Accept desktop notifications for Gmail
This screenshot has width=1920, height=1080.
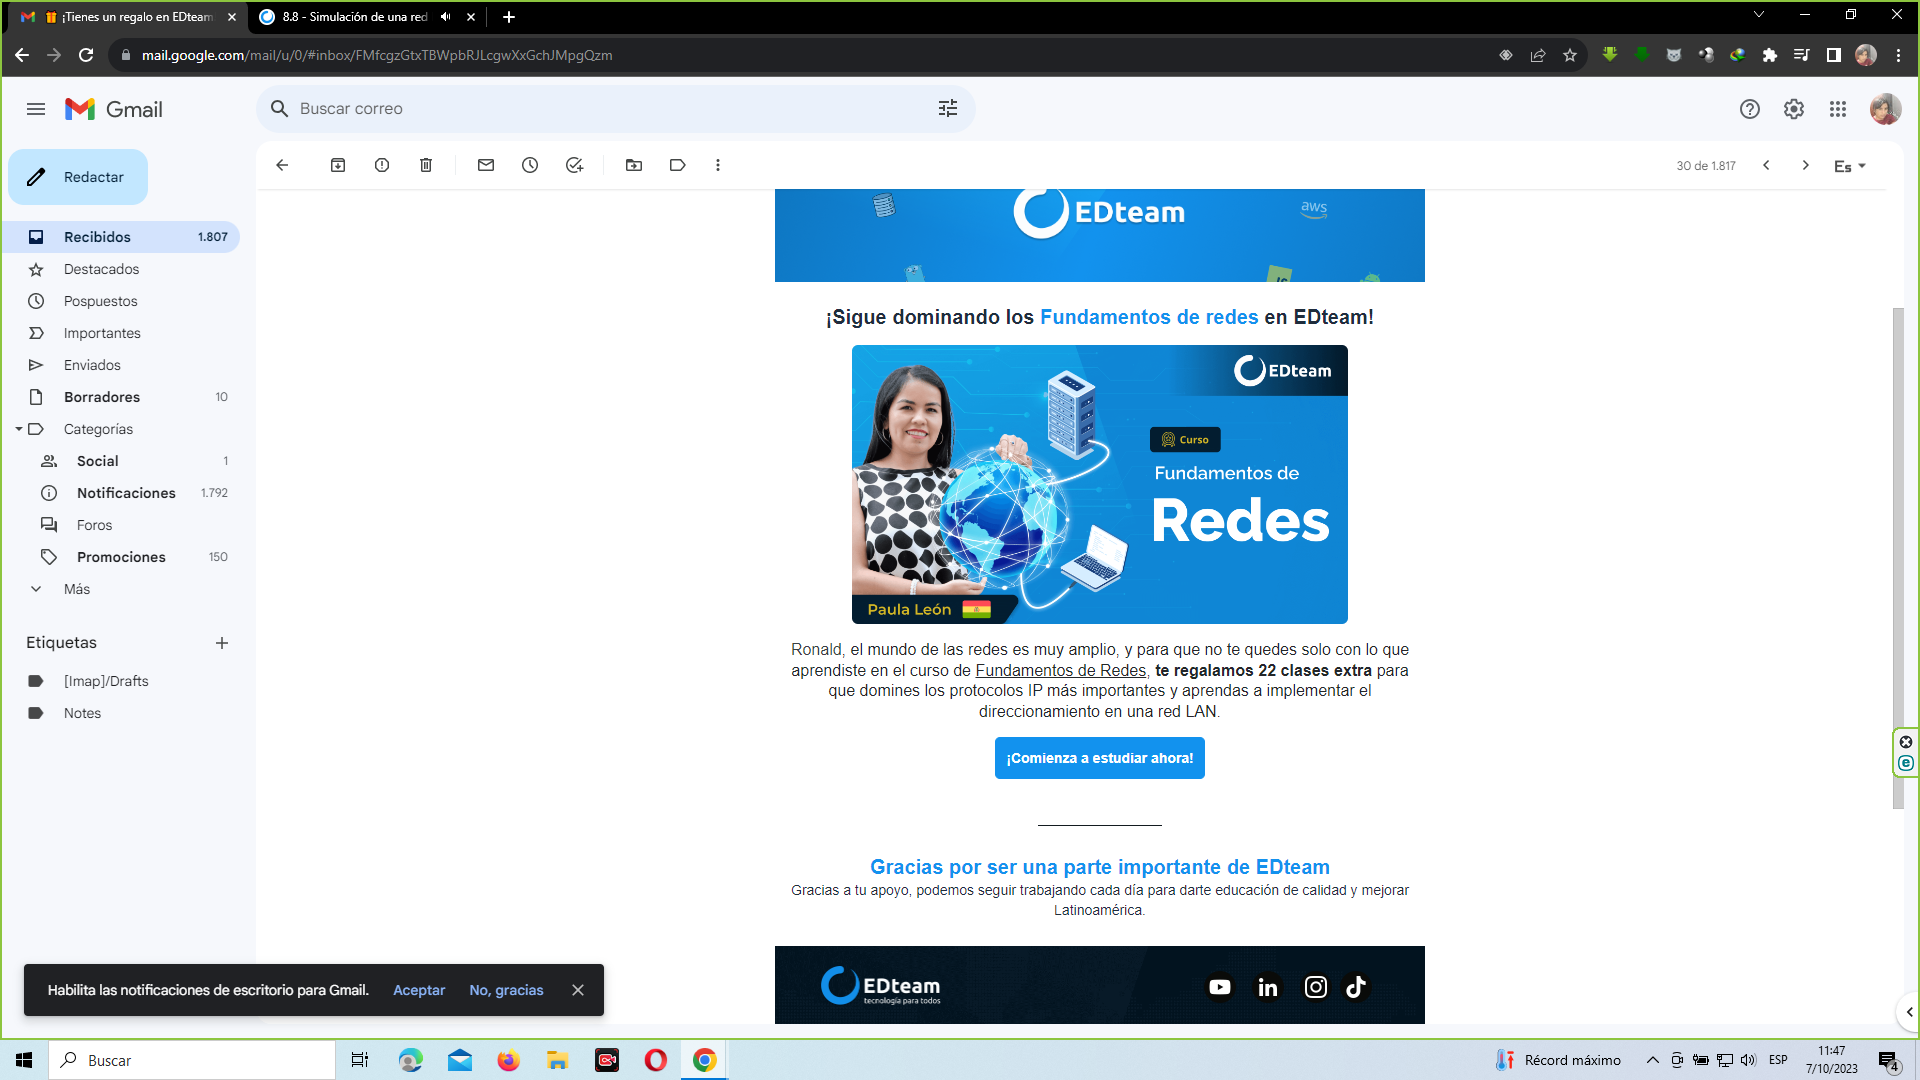pyautogui.click(x=419, y=990)
